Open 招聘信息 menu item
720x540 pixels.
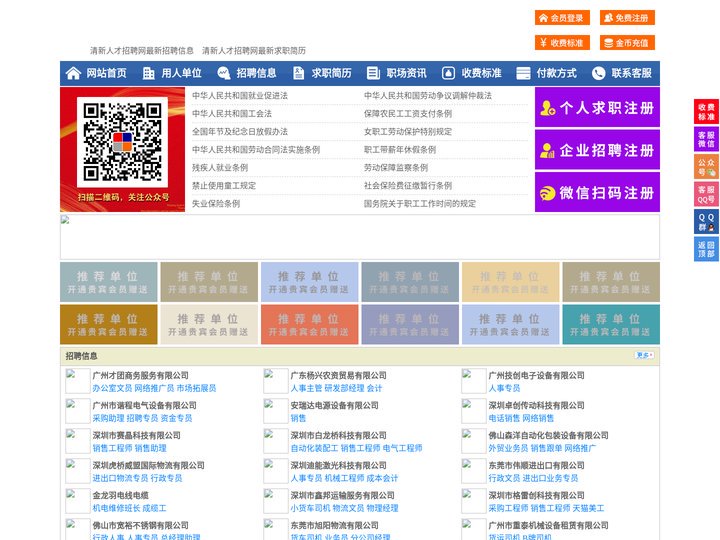(x=256, y=73)
